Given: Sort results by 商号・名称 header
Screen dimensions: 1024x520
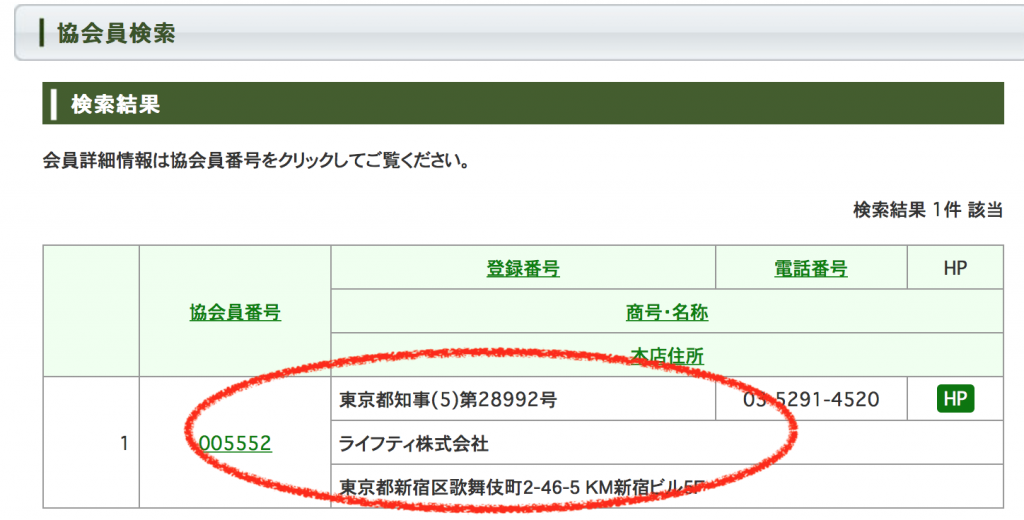Looking at the screenshot, I should click(x=666, y=312).
